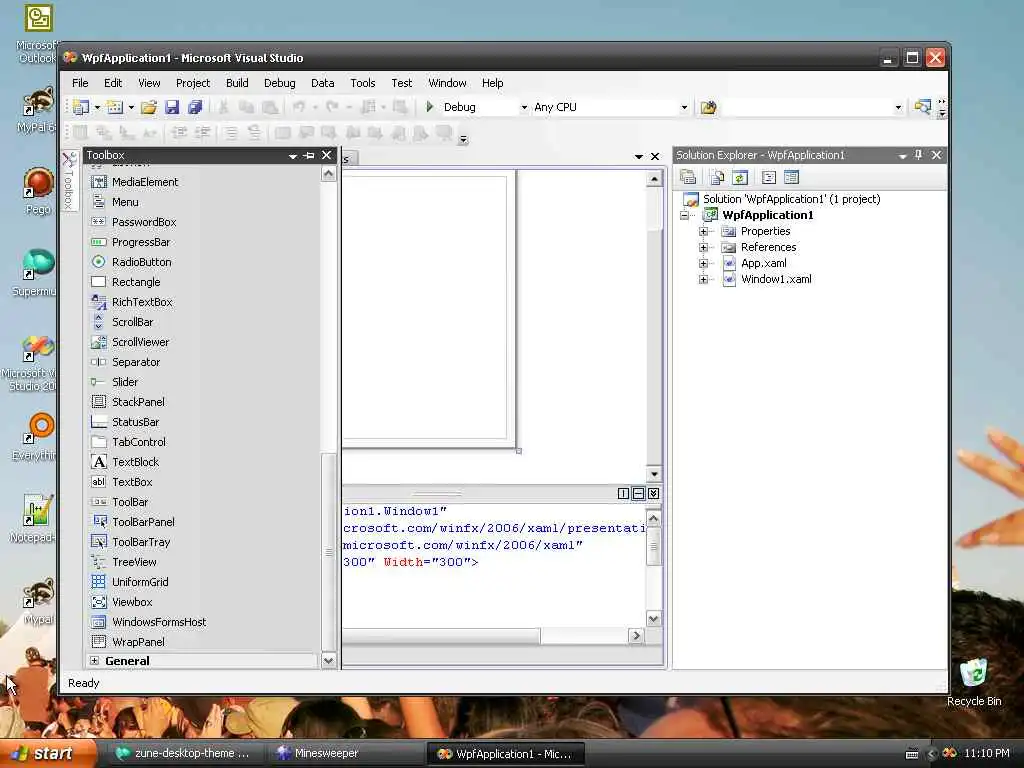Open the Recycle Bin desktop icon
The width and height of the screenshot is (1024, 768).
pyautogui.click(x=974, y=682)
